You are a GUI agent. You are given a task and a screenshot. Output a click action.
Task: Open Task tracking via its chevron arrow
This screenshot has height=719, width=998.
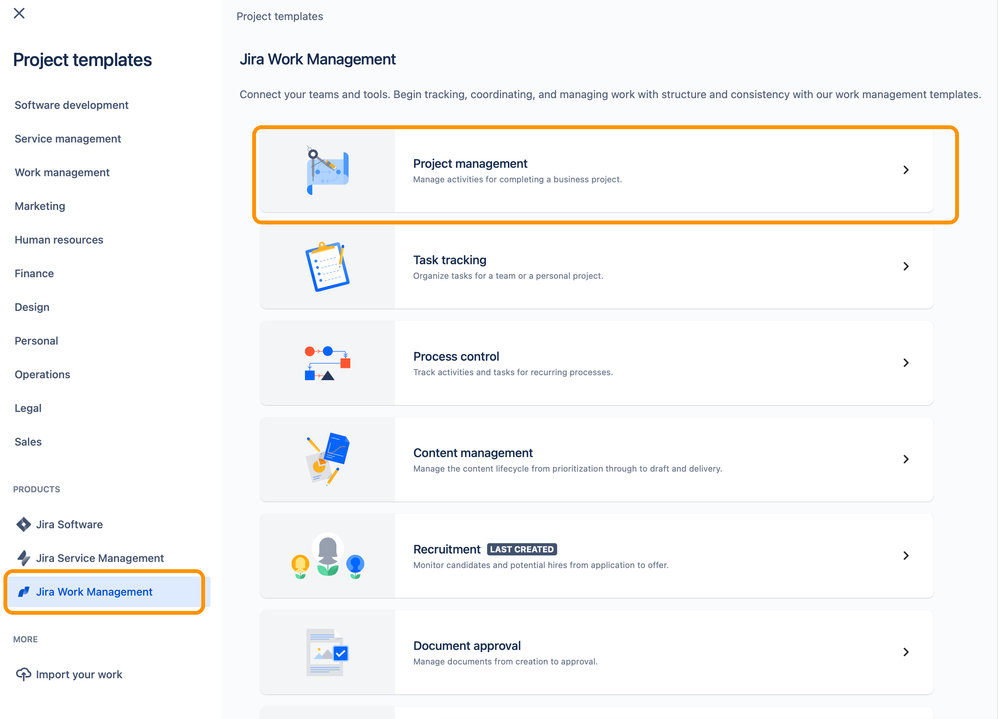coord(906,266)
